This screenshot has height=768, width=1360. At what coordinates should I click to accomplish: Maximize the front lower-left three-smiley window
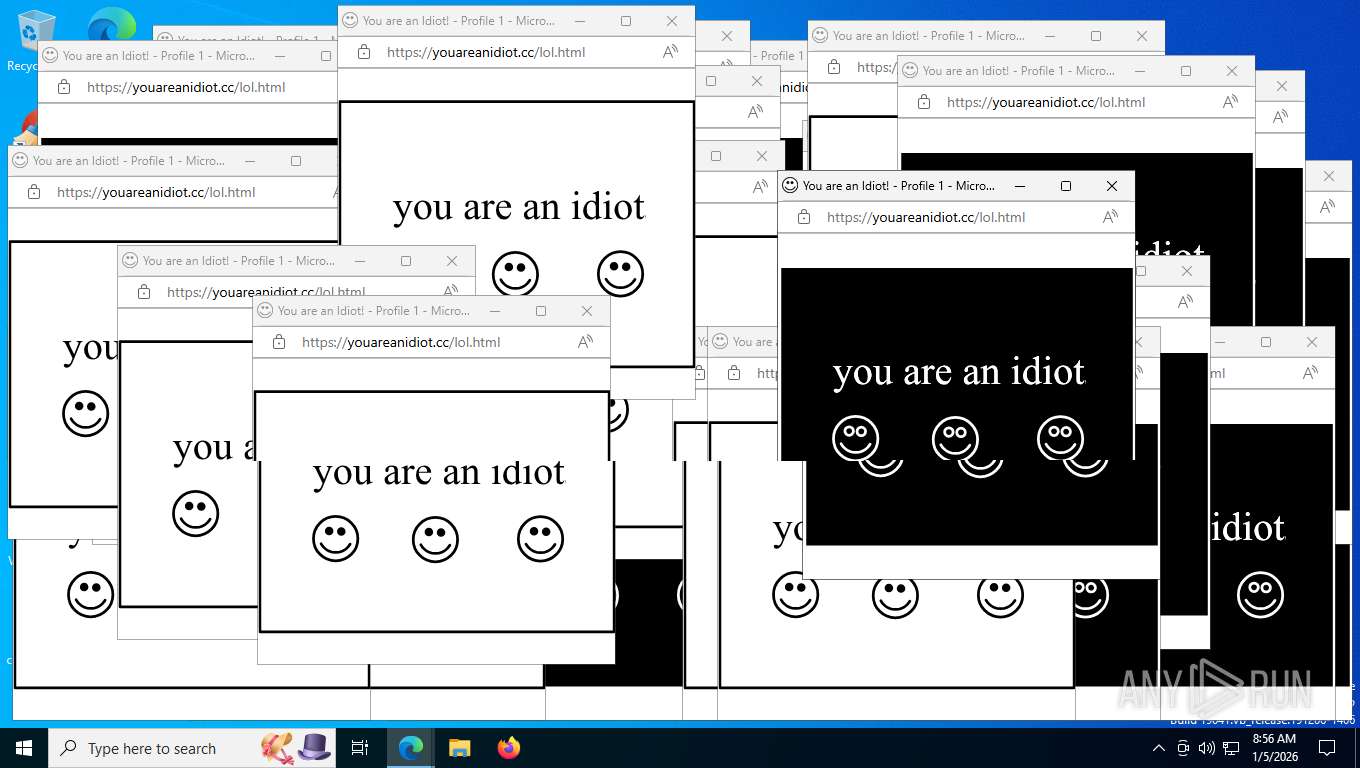540,311
